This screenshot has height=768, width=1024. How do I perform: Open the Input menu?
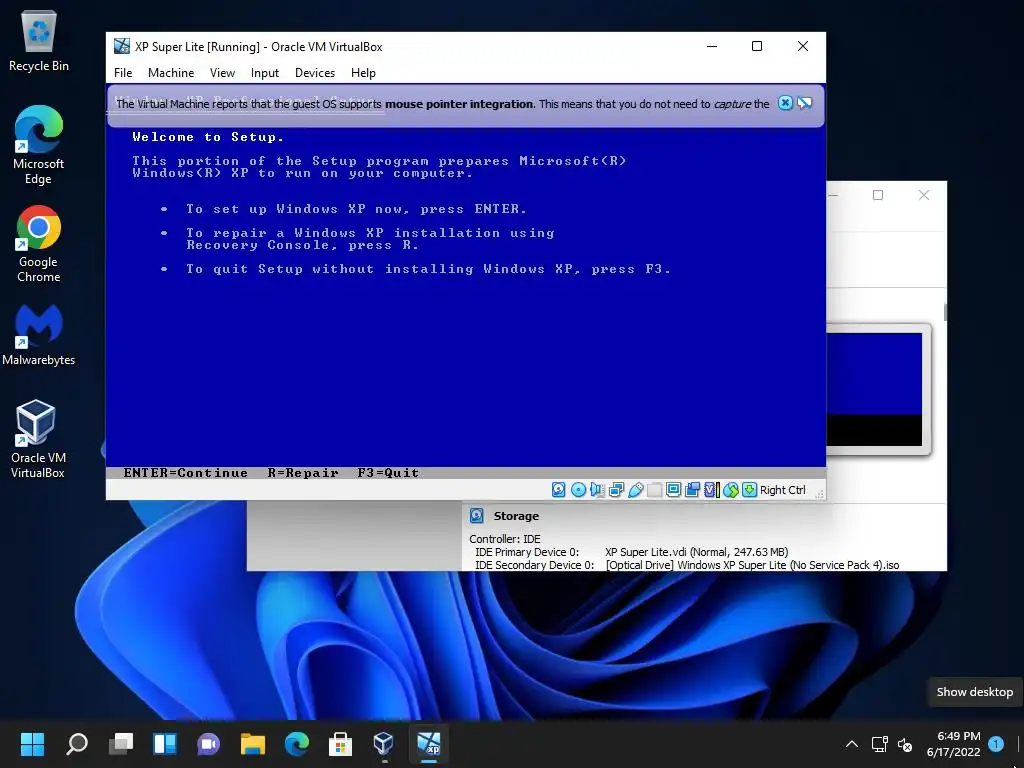pos(264,72)
